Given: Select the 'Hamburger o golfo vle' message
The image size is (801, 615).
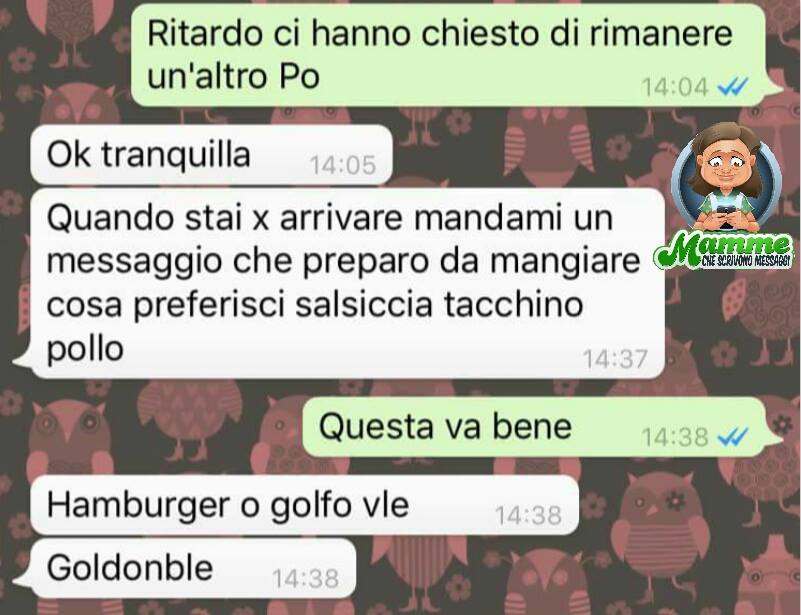Looking at the screenshot, I should tap(304, 505).
